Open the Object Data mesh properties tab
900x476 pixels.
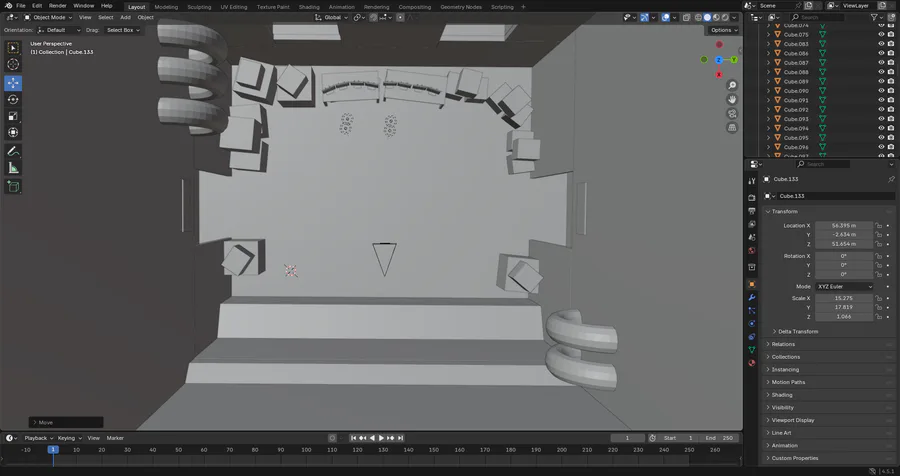click(x=752, y=350)
